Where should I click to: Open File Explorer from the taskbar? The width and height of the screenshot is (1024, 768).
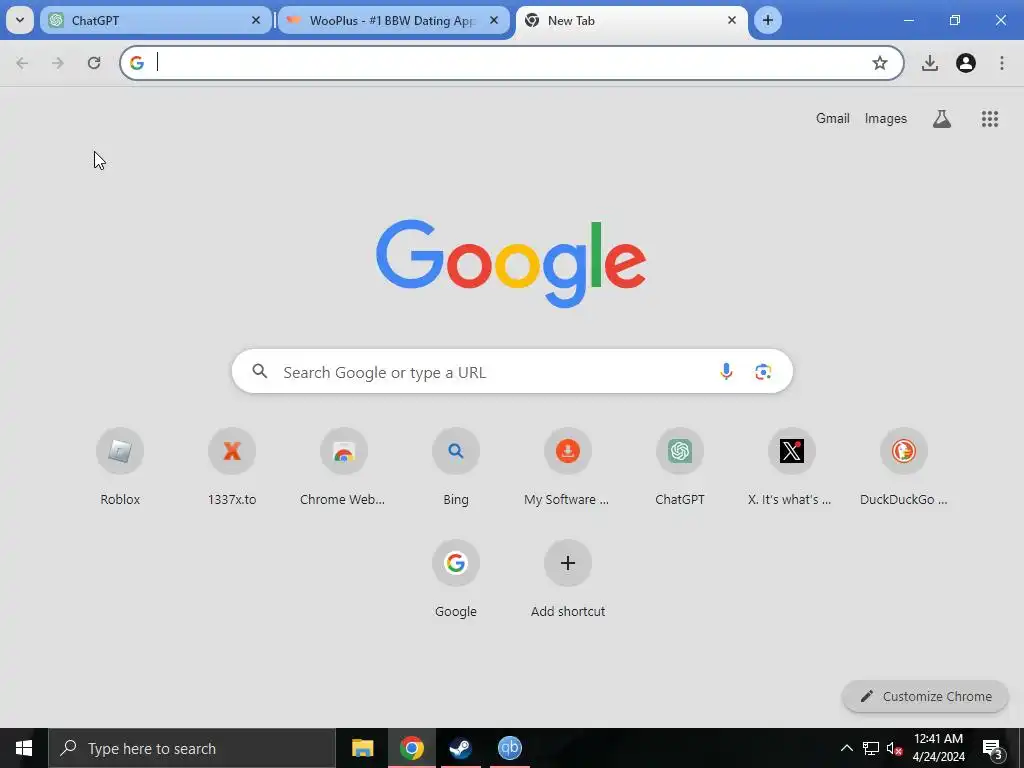coord(362,748)
